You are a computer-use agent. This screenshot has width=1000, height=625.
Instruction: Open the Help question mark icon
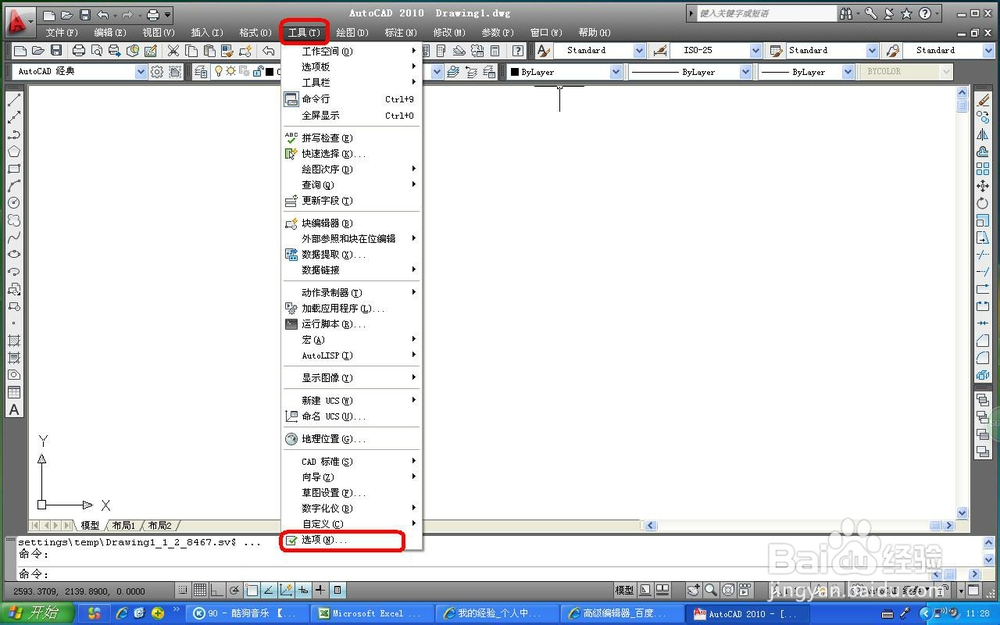(x=518, y=50)
